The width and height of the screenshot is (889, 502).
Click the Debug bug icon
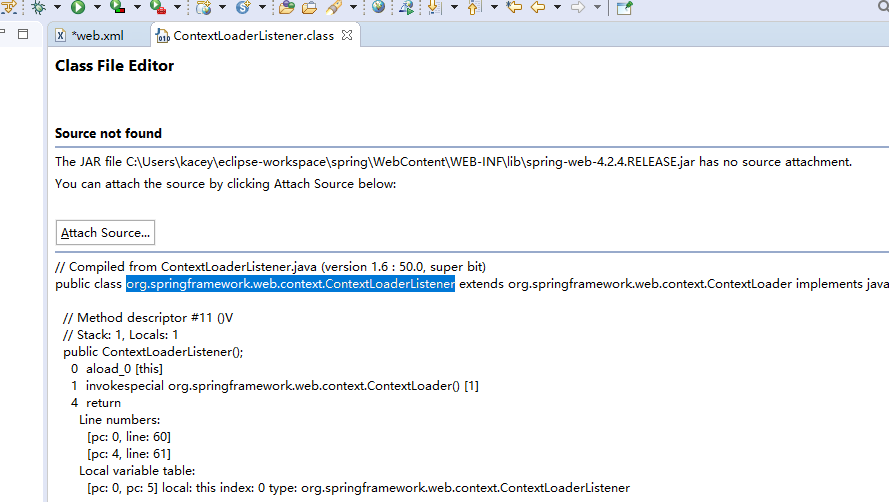pos(39,7)
